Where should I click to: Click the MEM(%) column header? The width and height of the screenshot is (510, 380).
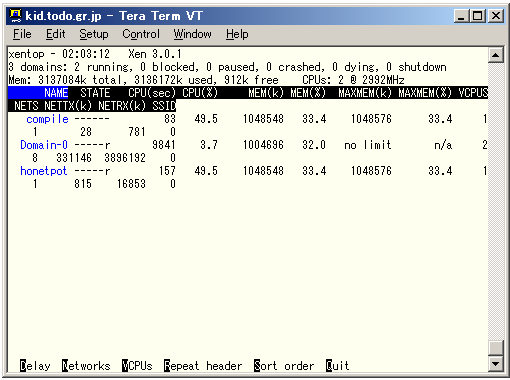308,93
